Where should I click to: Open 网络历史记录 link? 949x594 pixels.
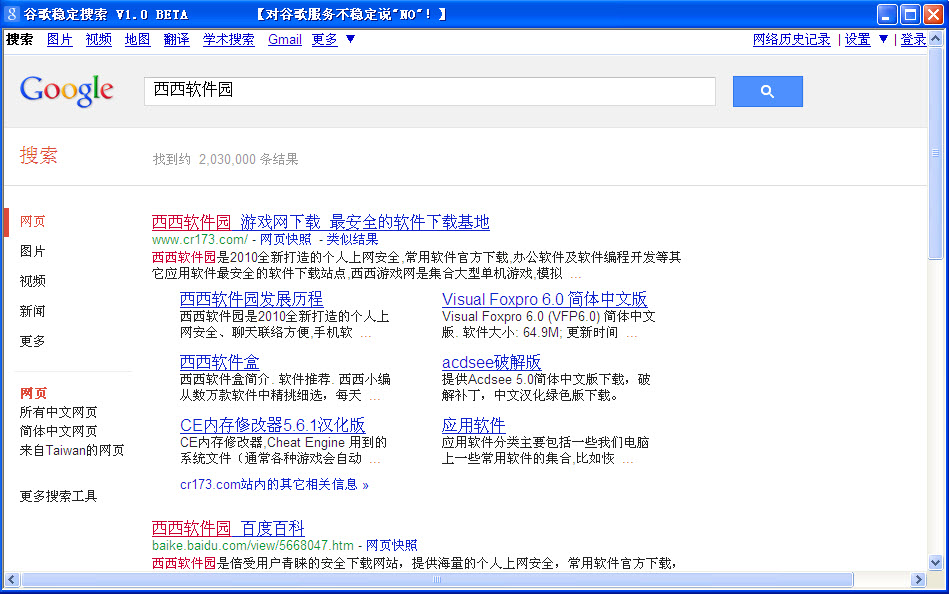click(x=792, y=39)
